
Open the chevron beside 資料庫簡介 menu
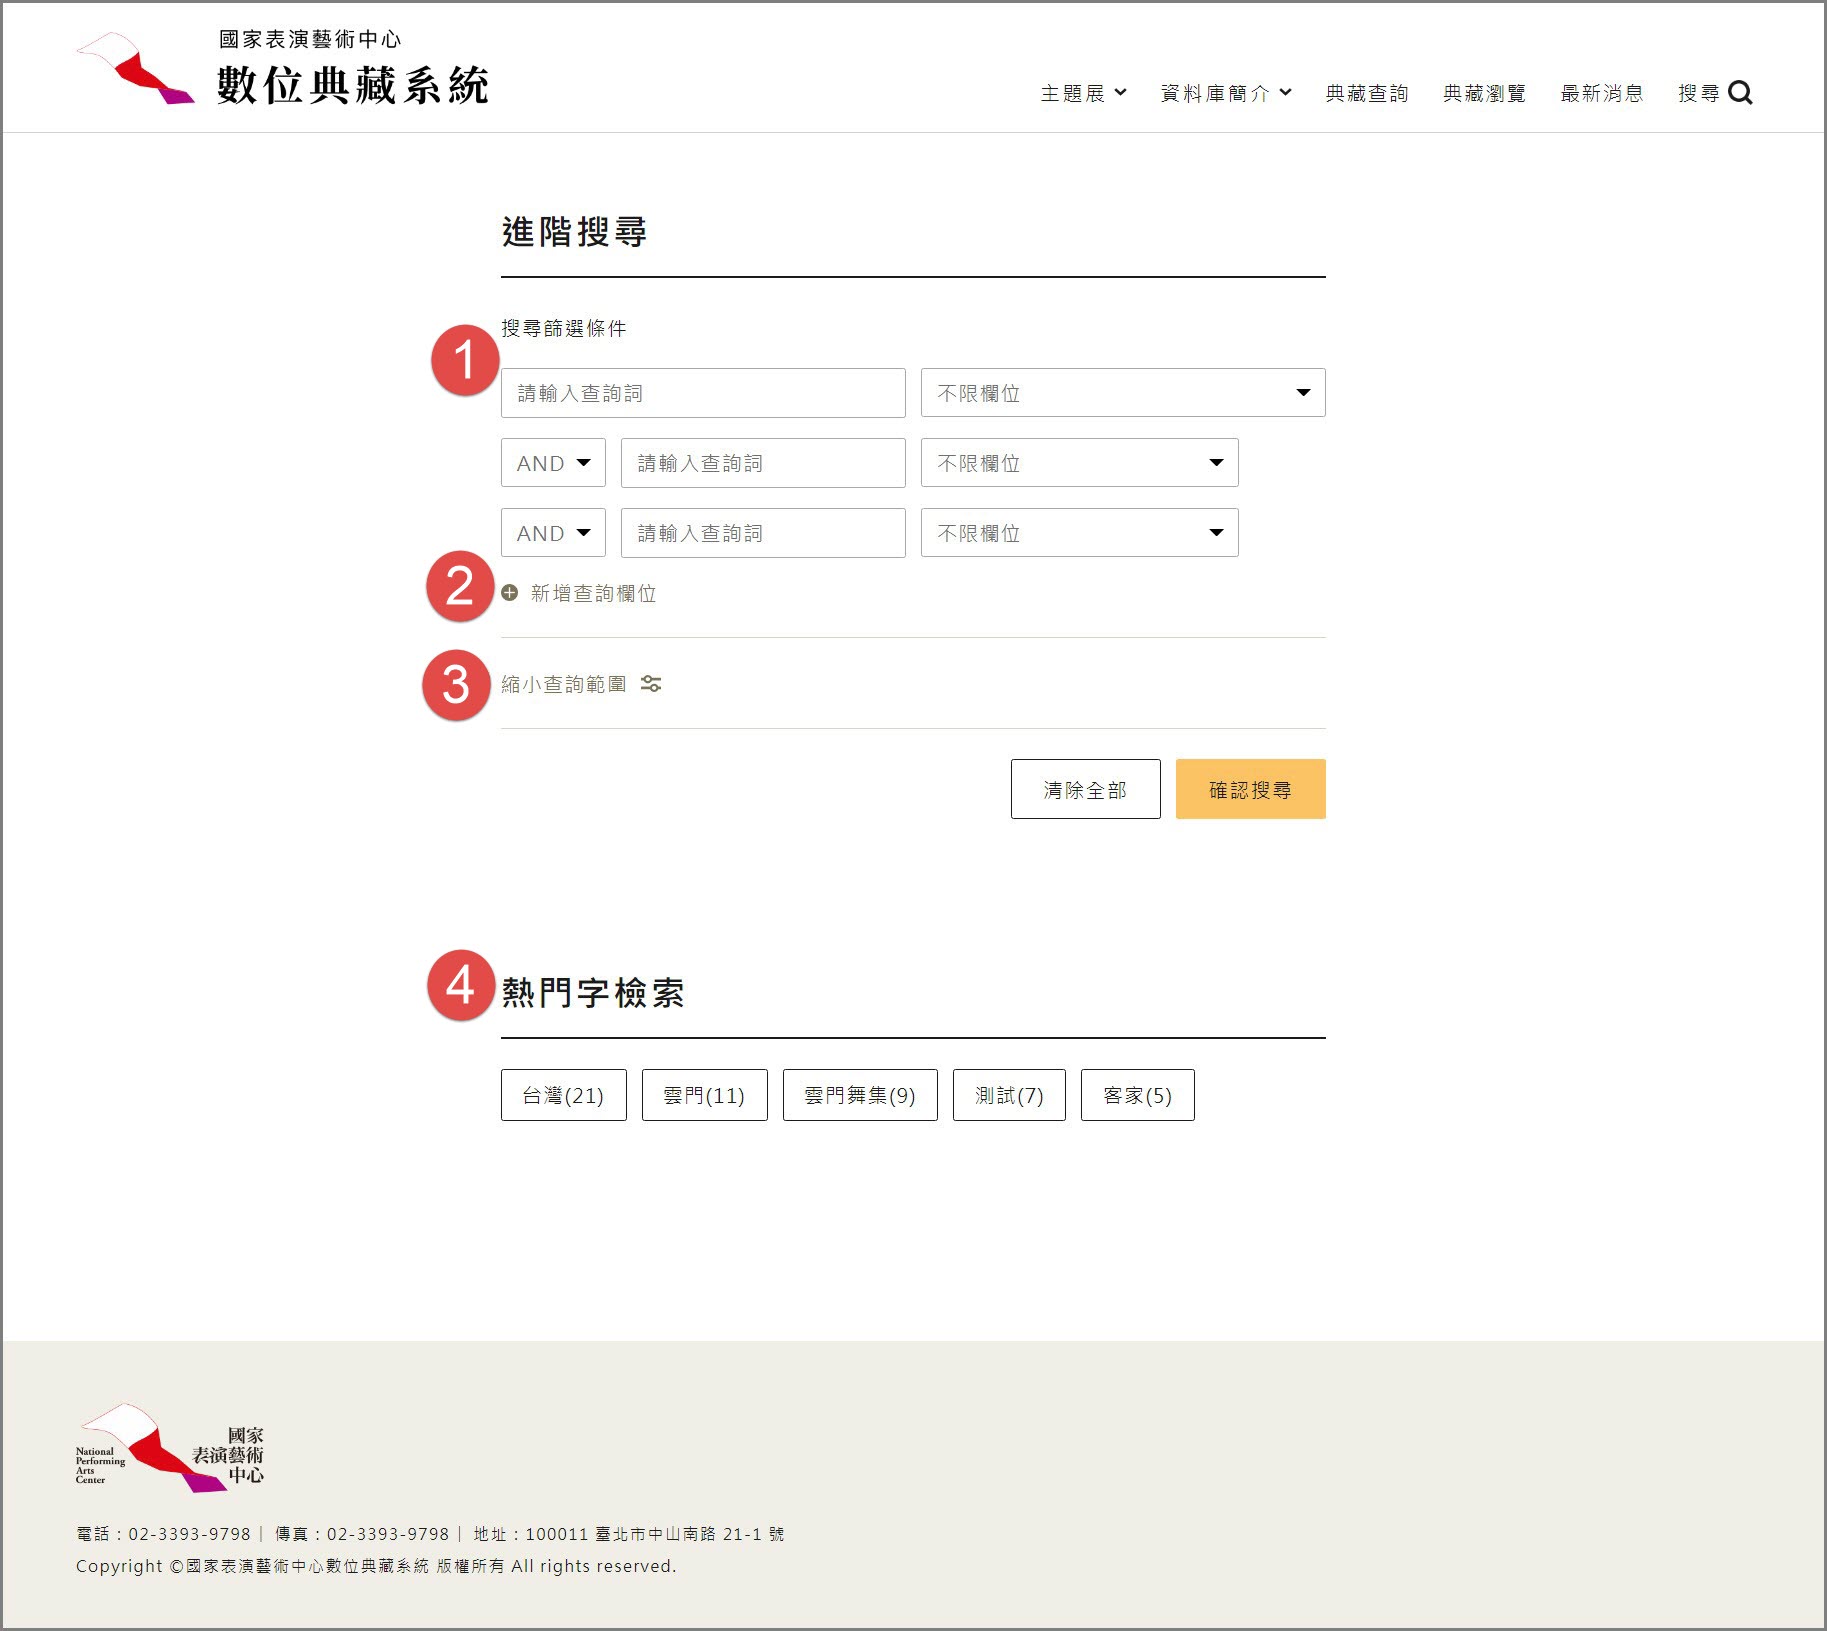tap(1287, 93)
